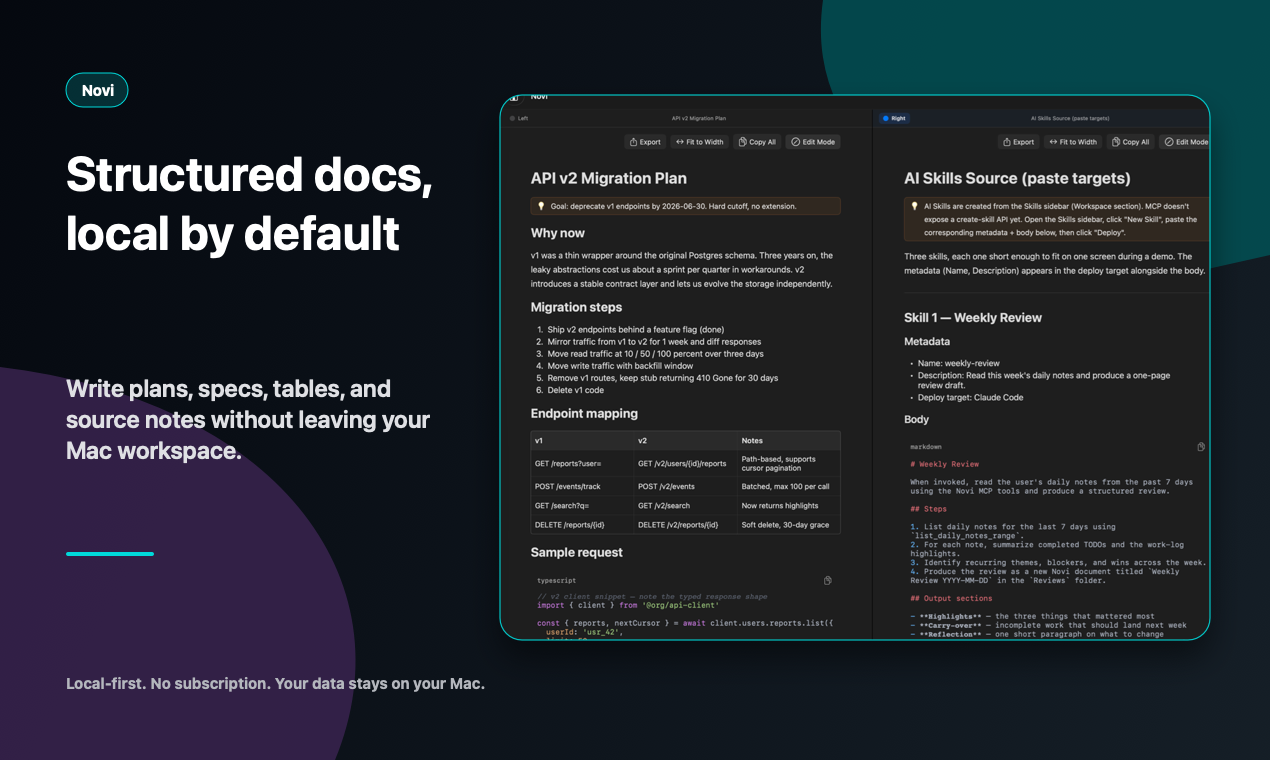Viewport: 1270px width, 760px height.
Task: Click the 'DELETE /v2/reports/{id}' table cell
Action: click(x=685, y=525)
